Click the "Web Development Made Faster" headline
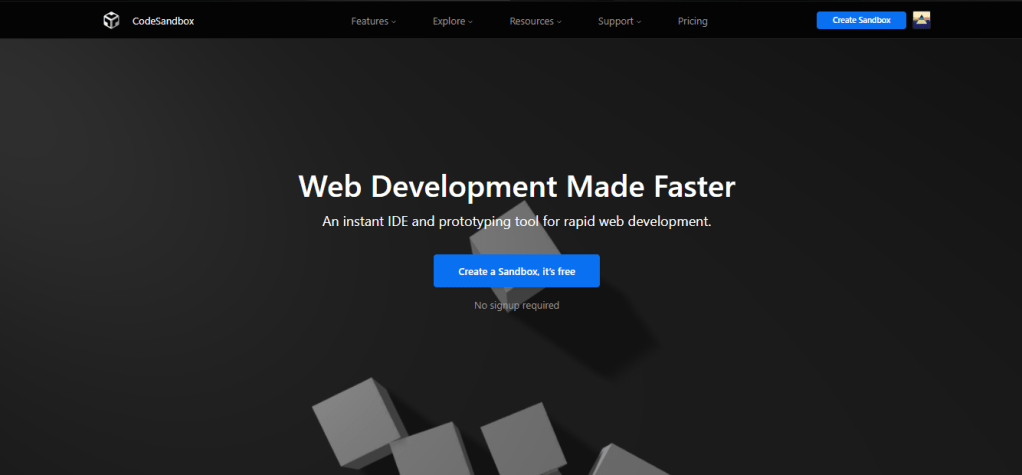The width and height of the screenshot is (1022, 475). 516,186
